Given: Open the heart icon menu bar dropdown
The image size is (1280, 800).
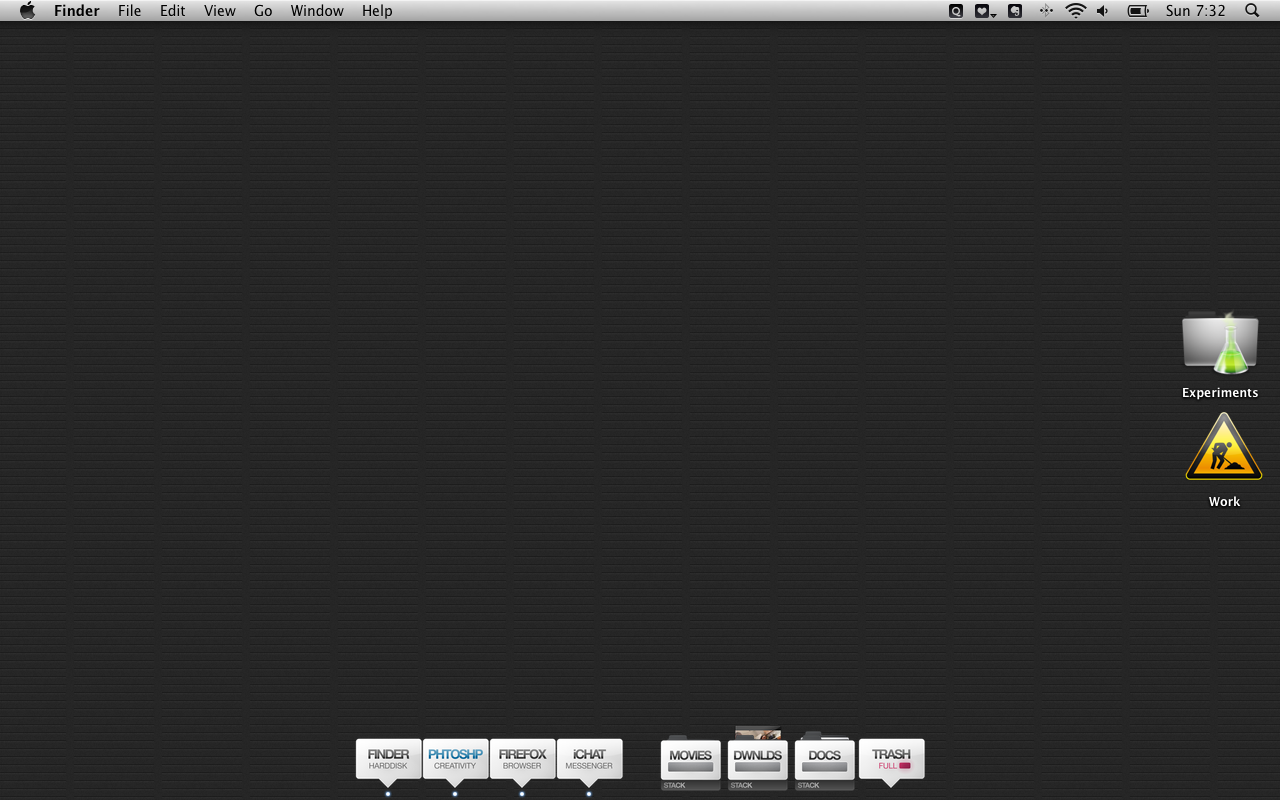Looking at the screenshot, I should click(986, 11).
